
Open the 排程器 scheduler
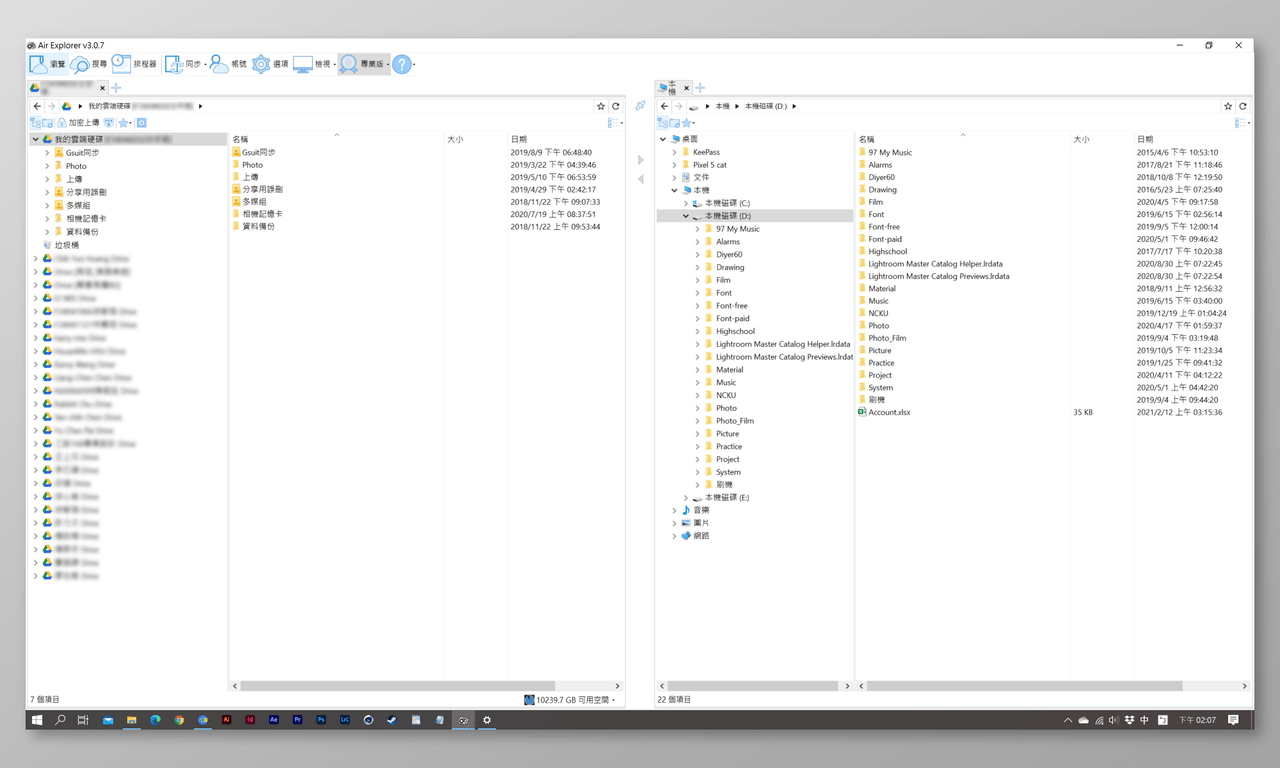(x=134, y=64)
